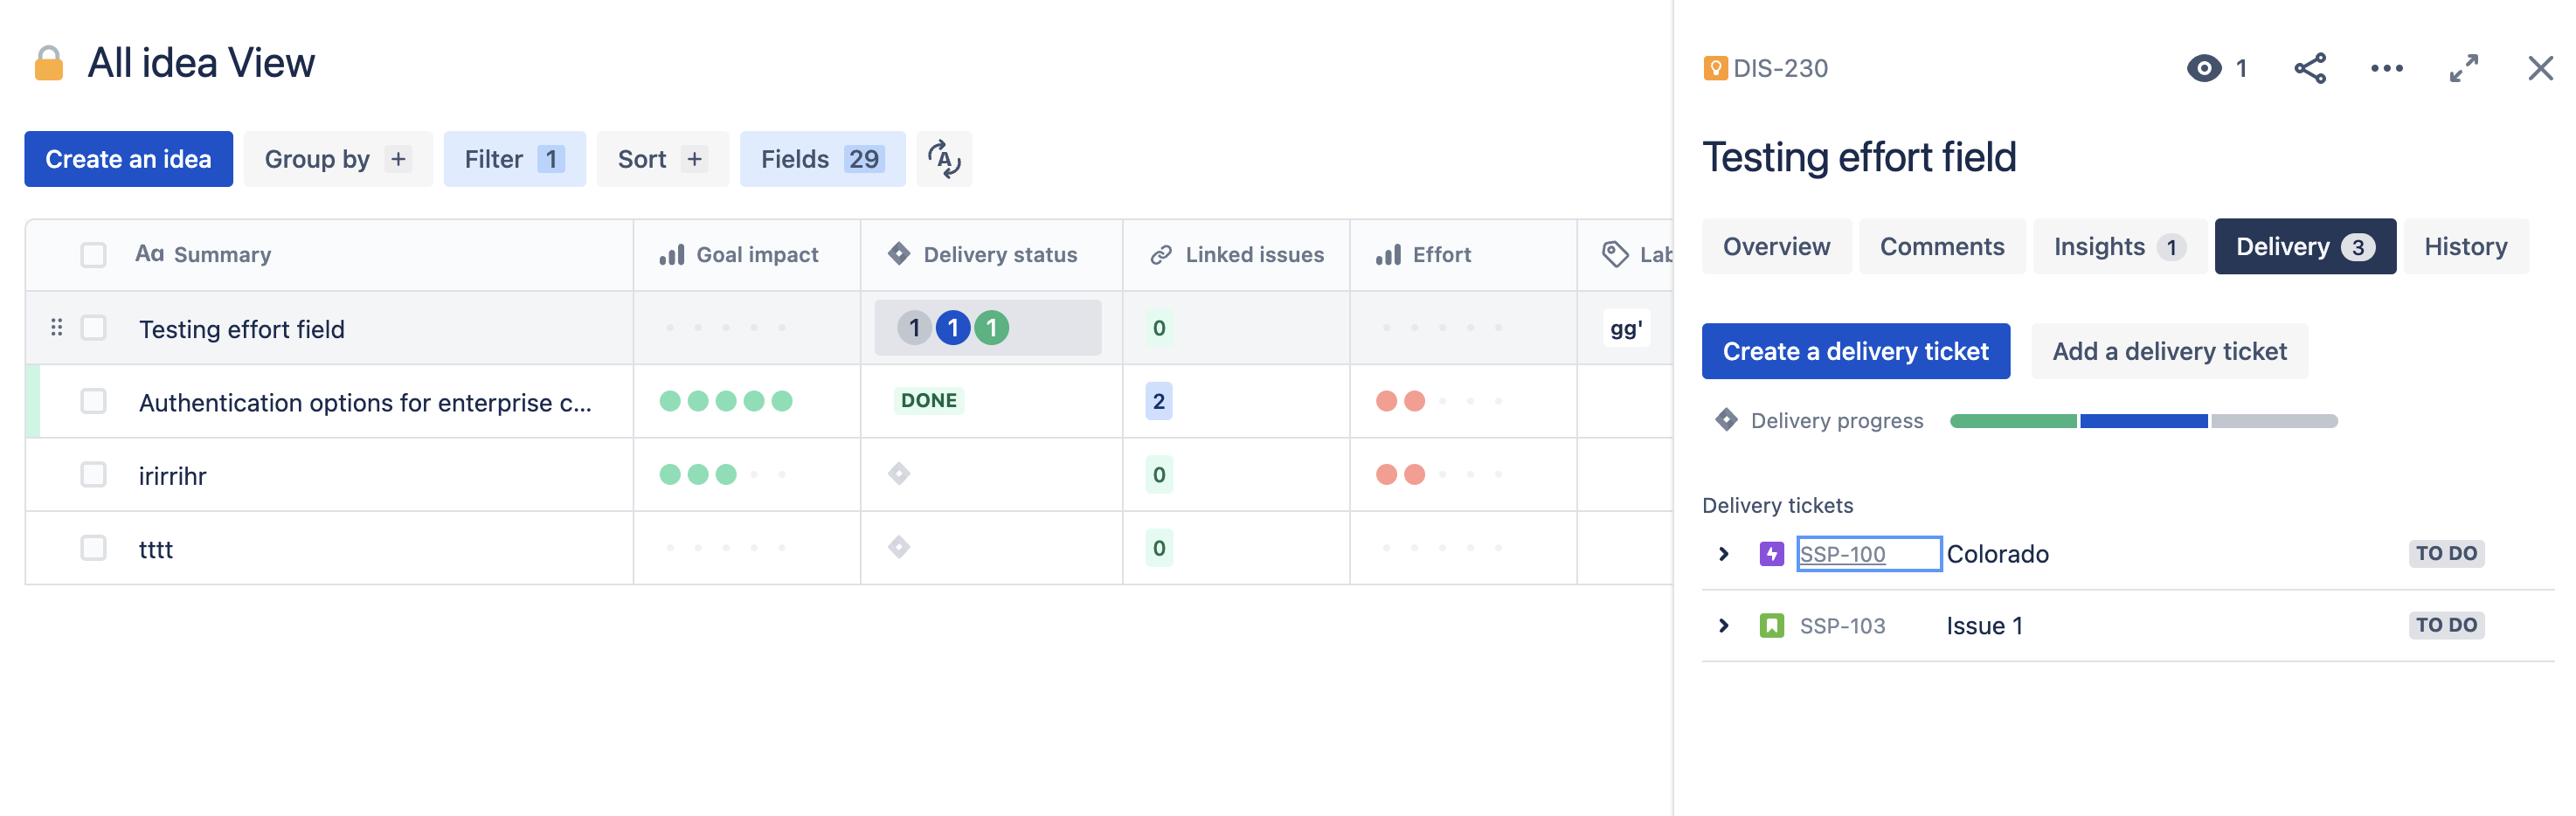The image size is (2576, 816).
Task: Click the Delivery progress bar
Action: [2140, 420]
